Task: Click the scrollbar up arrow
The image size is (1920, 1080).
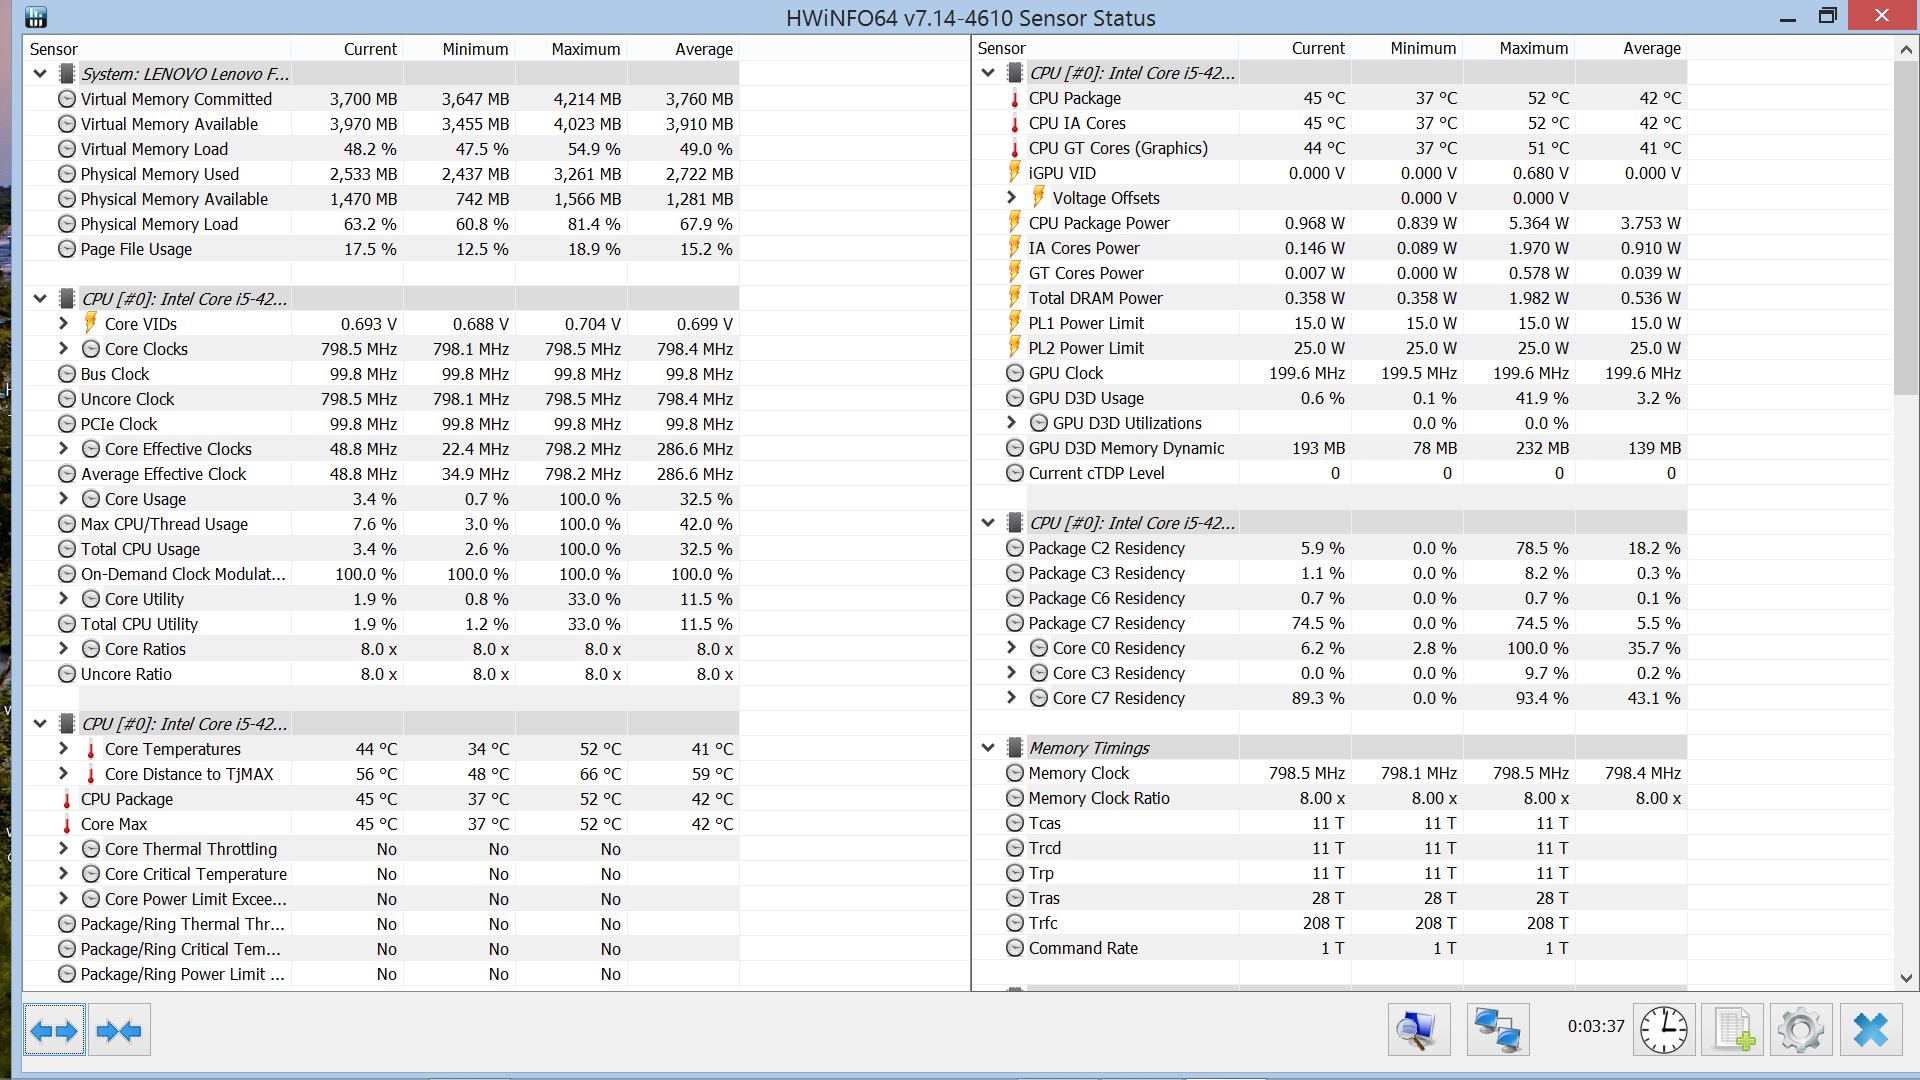Action: [1906, 49]
